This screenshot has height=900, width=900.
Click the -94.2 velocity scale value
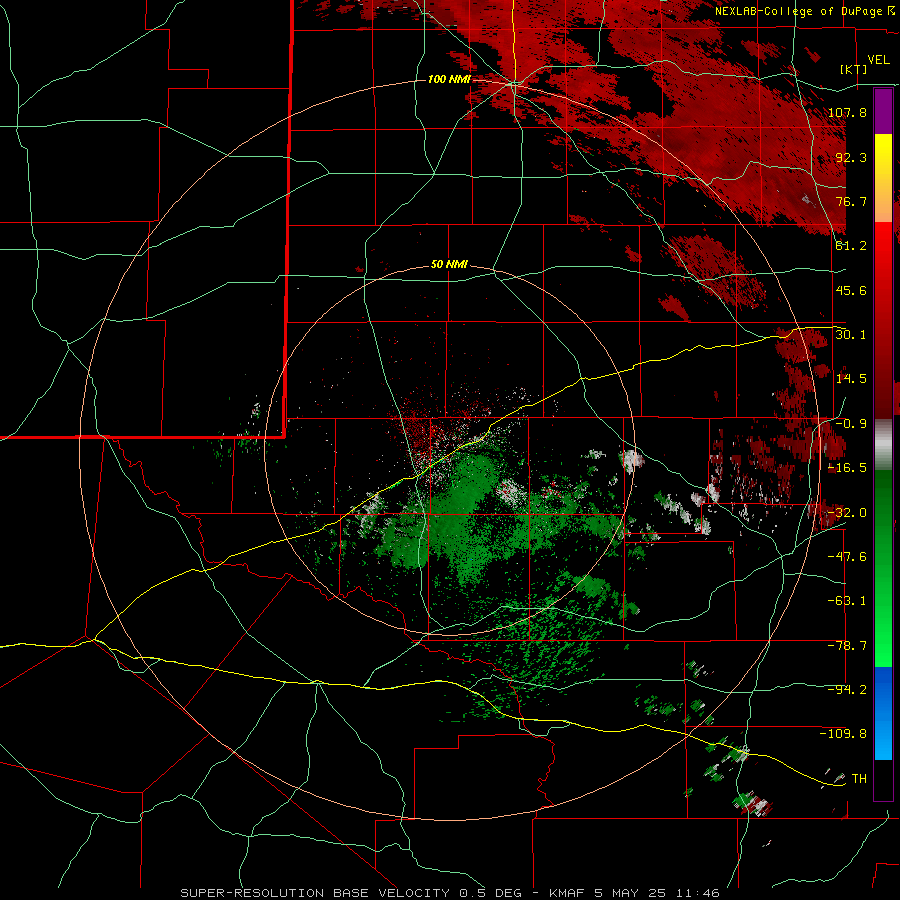(x=847, y=690)
